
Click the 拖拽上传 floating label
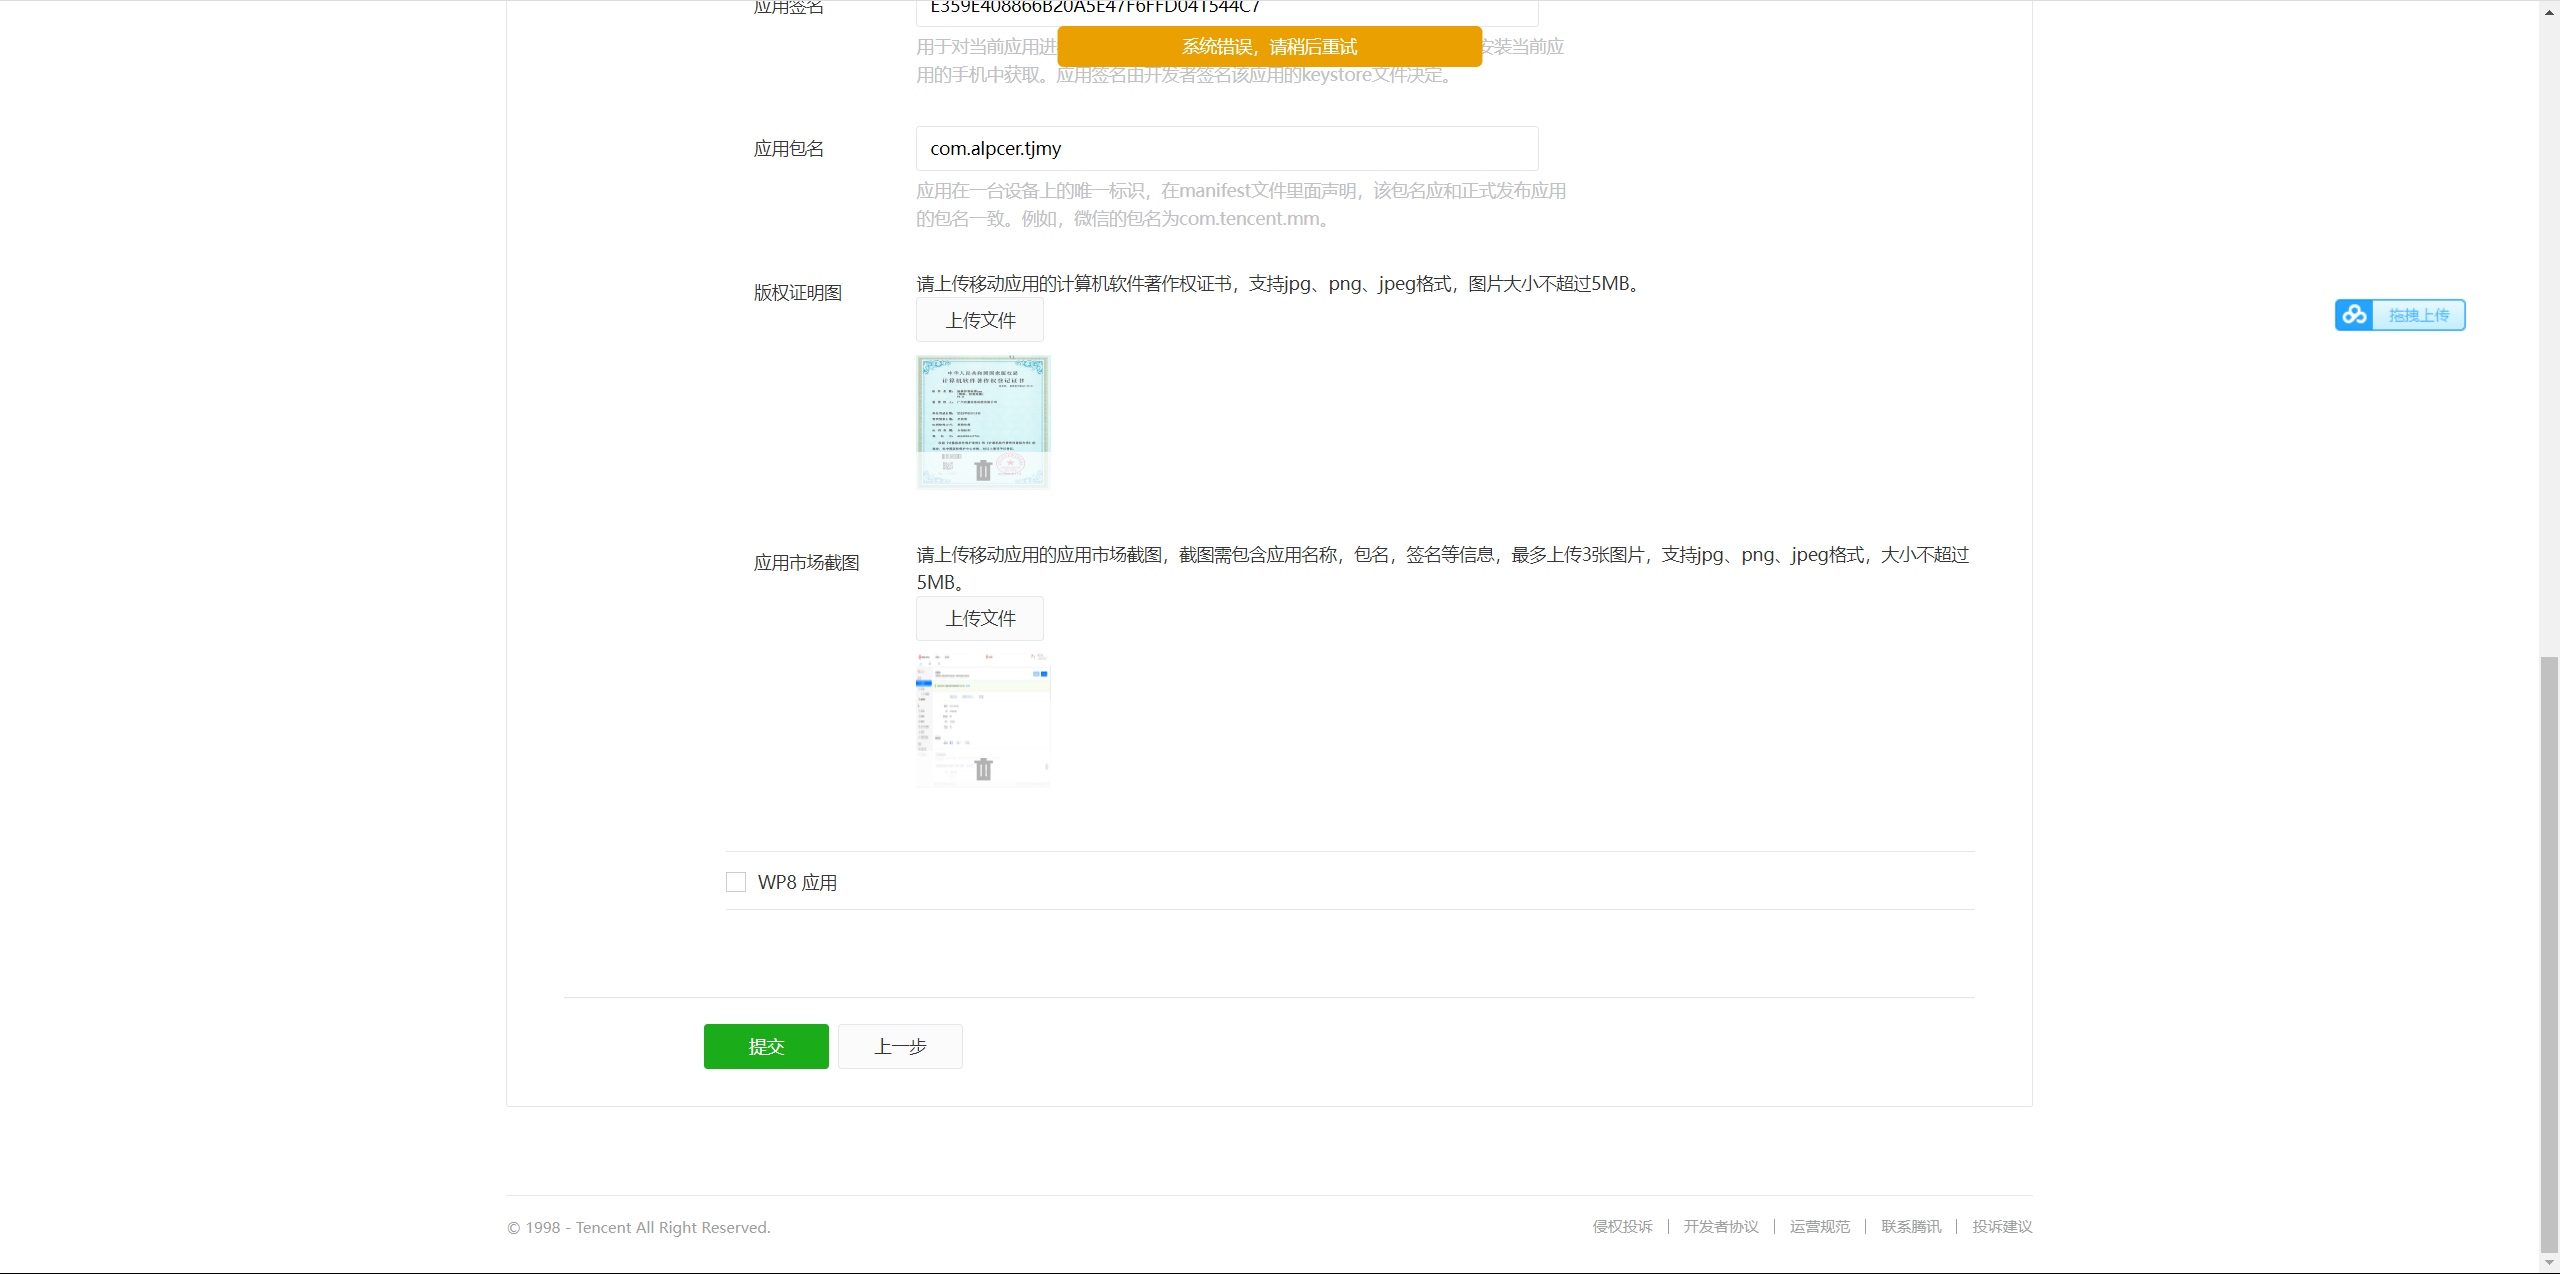tap(2419, 315)
